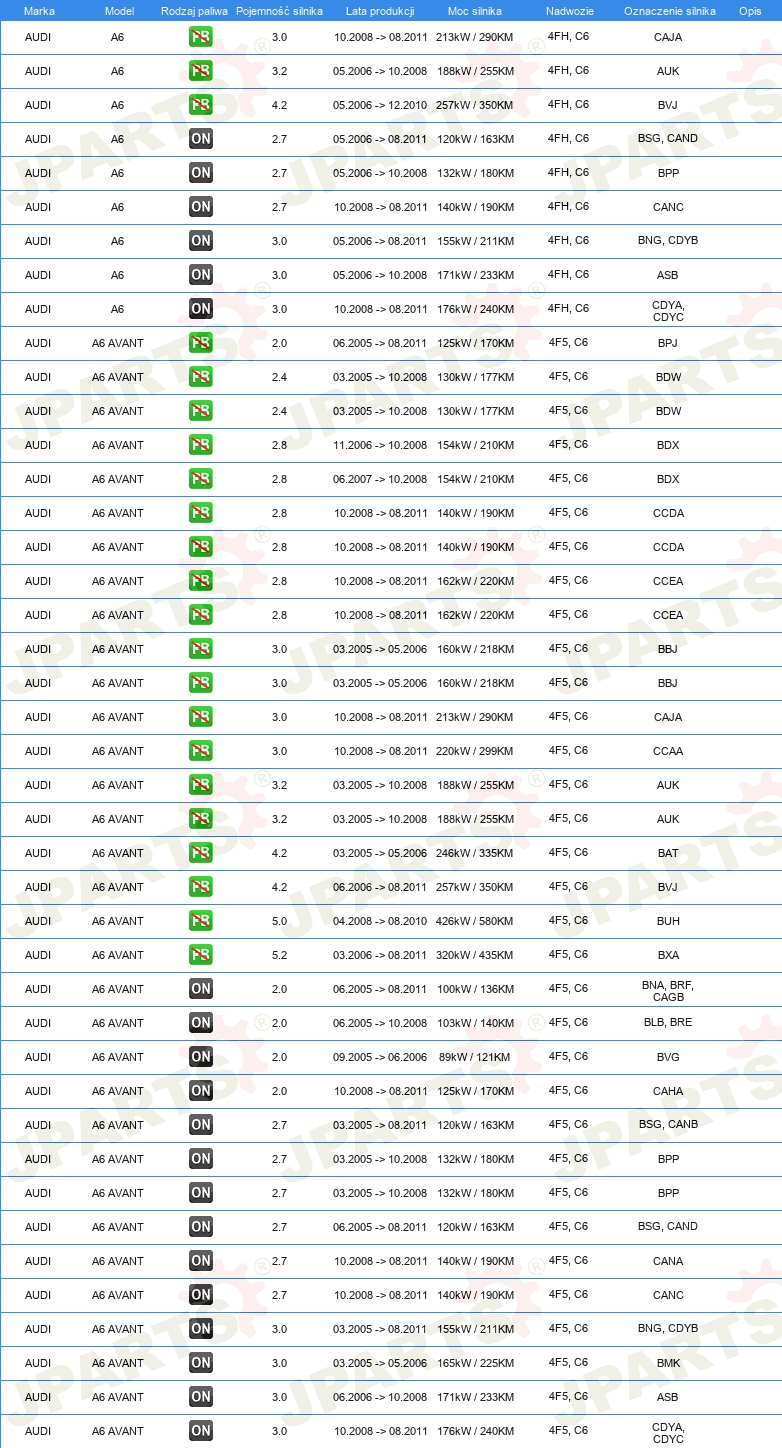Click petrol icon in the BXA row
This screenshot has height=1448, width=782.
[x=201, y=956]
